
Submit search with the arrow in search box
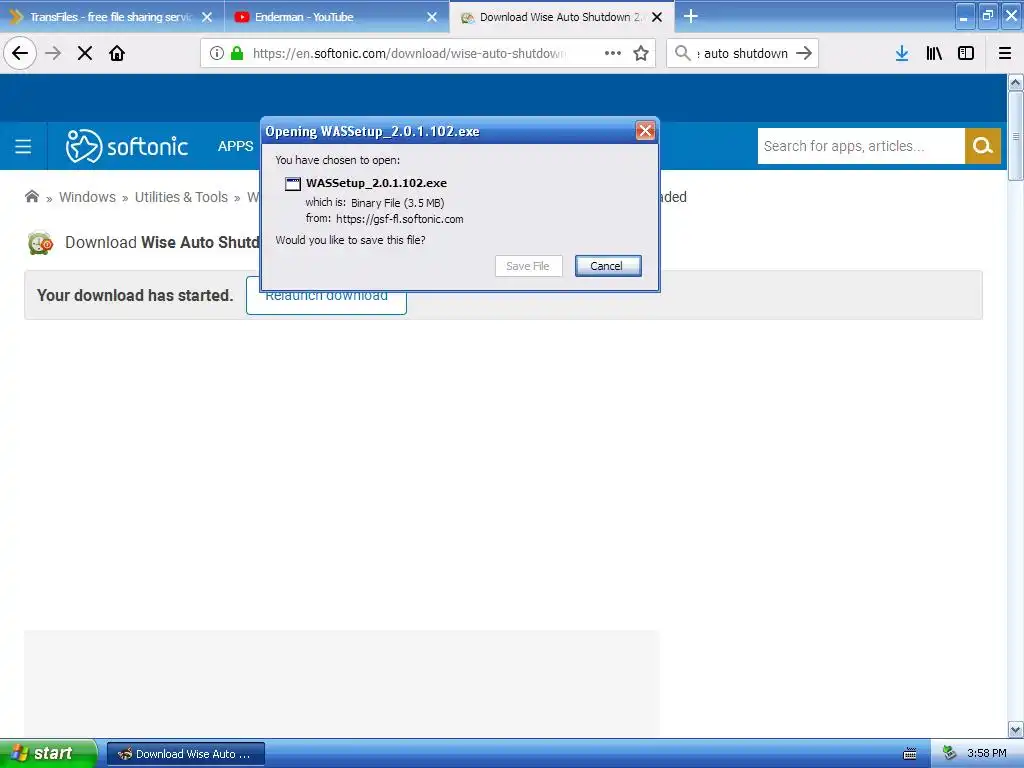tap(804, 53)
